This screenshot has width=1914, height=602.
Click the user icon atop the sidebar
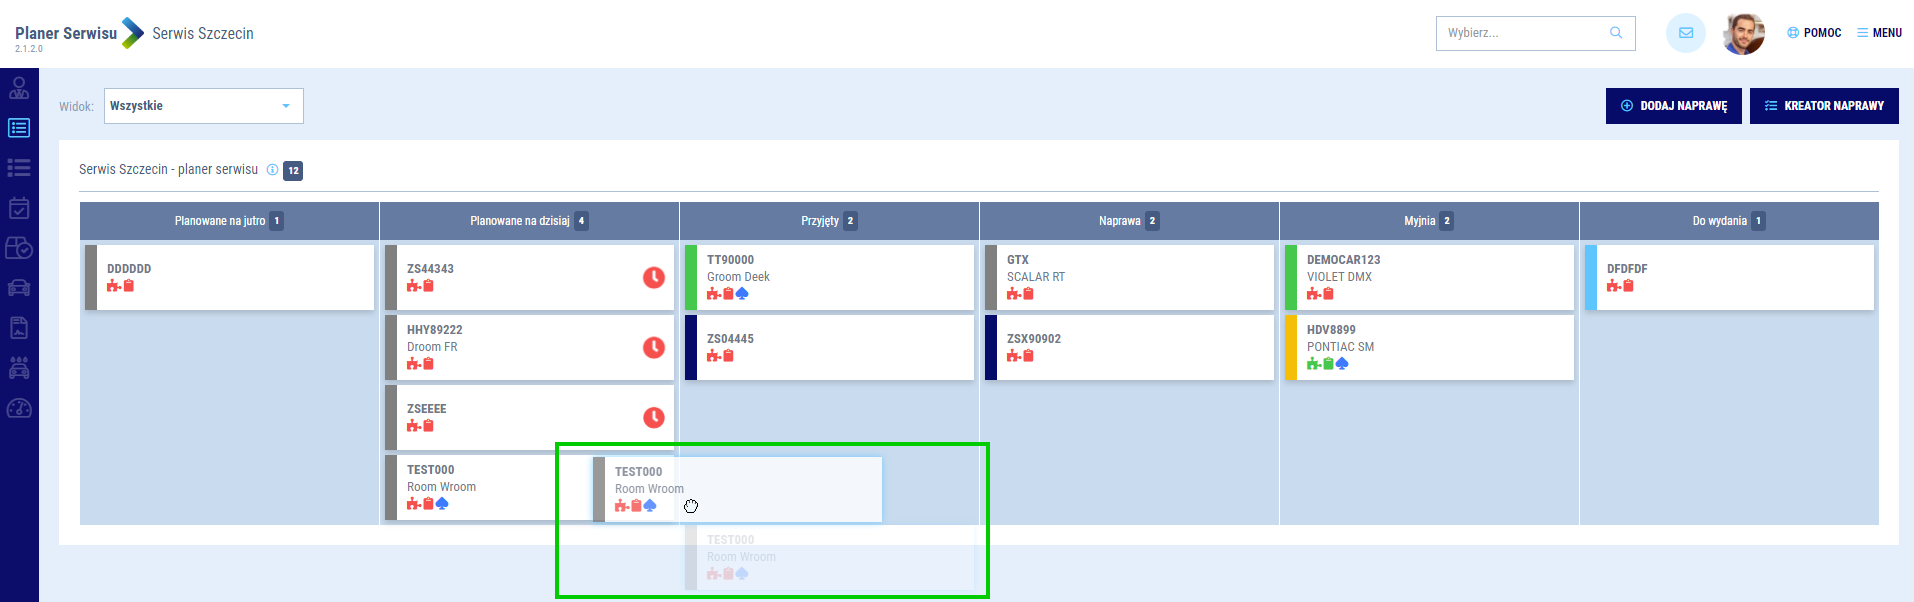pyautogui.click(x=19, y=88)
